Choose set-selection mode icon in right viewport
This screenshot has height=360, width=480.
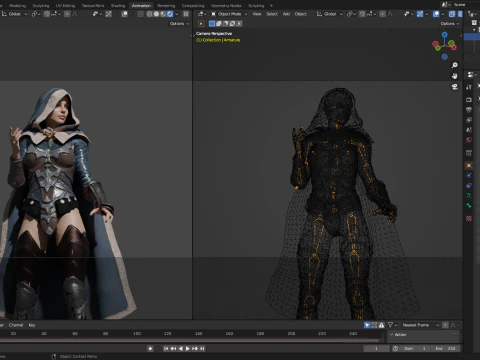coord(212,24)
